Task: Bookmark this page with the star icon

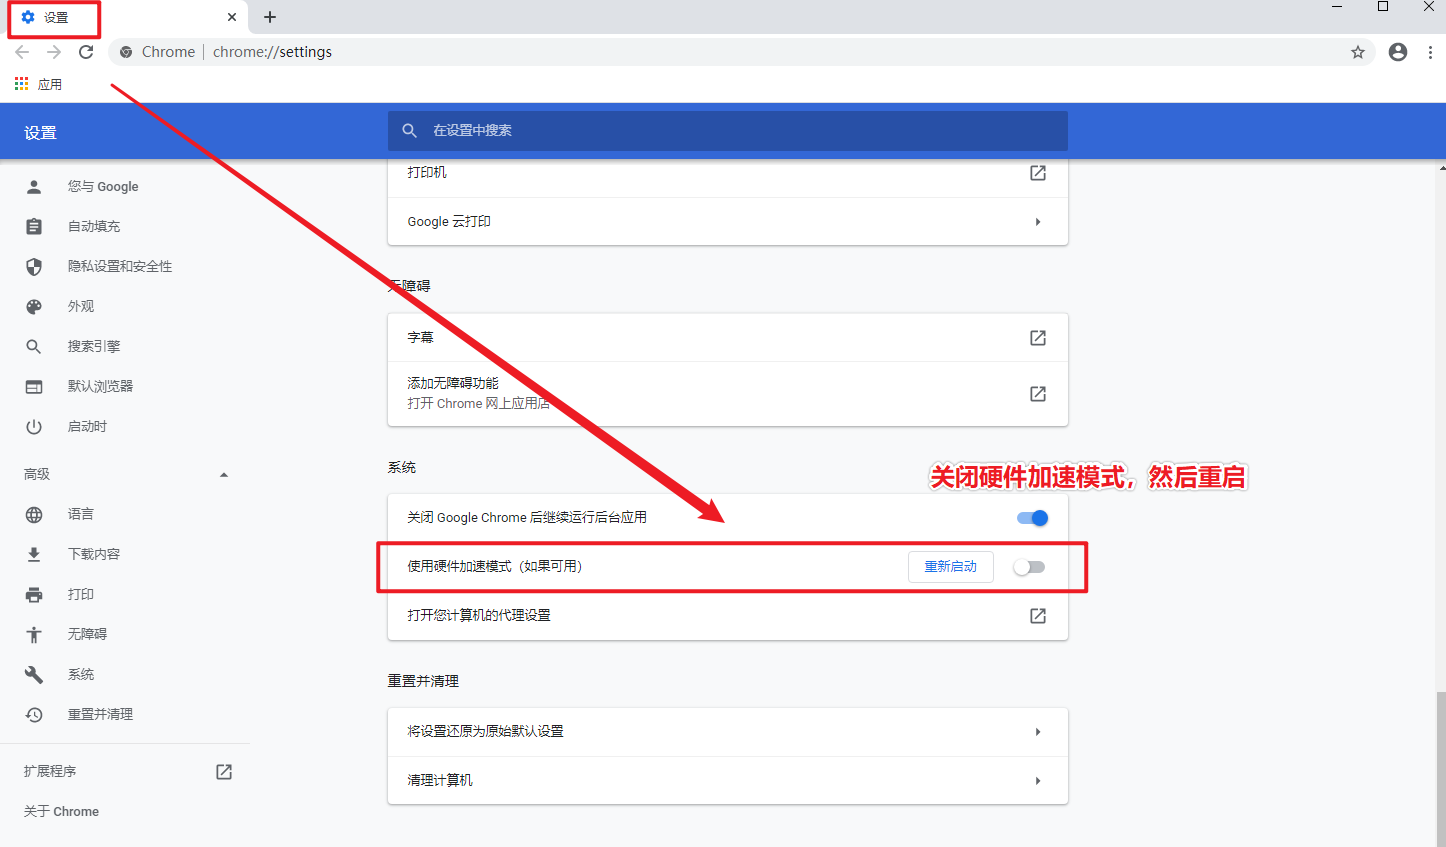Action: click(1358, 52)
